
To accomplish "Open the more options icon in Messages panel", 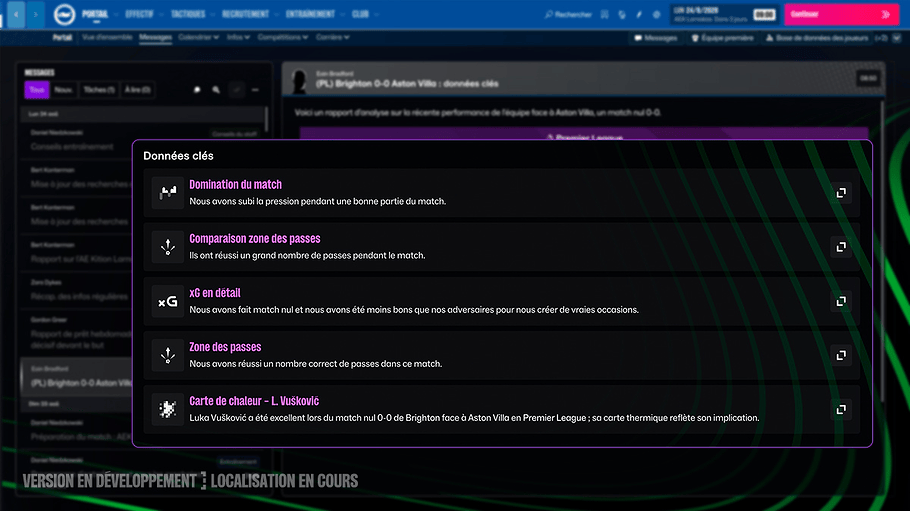I will pos(255,90).
